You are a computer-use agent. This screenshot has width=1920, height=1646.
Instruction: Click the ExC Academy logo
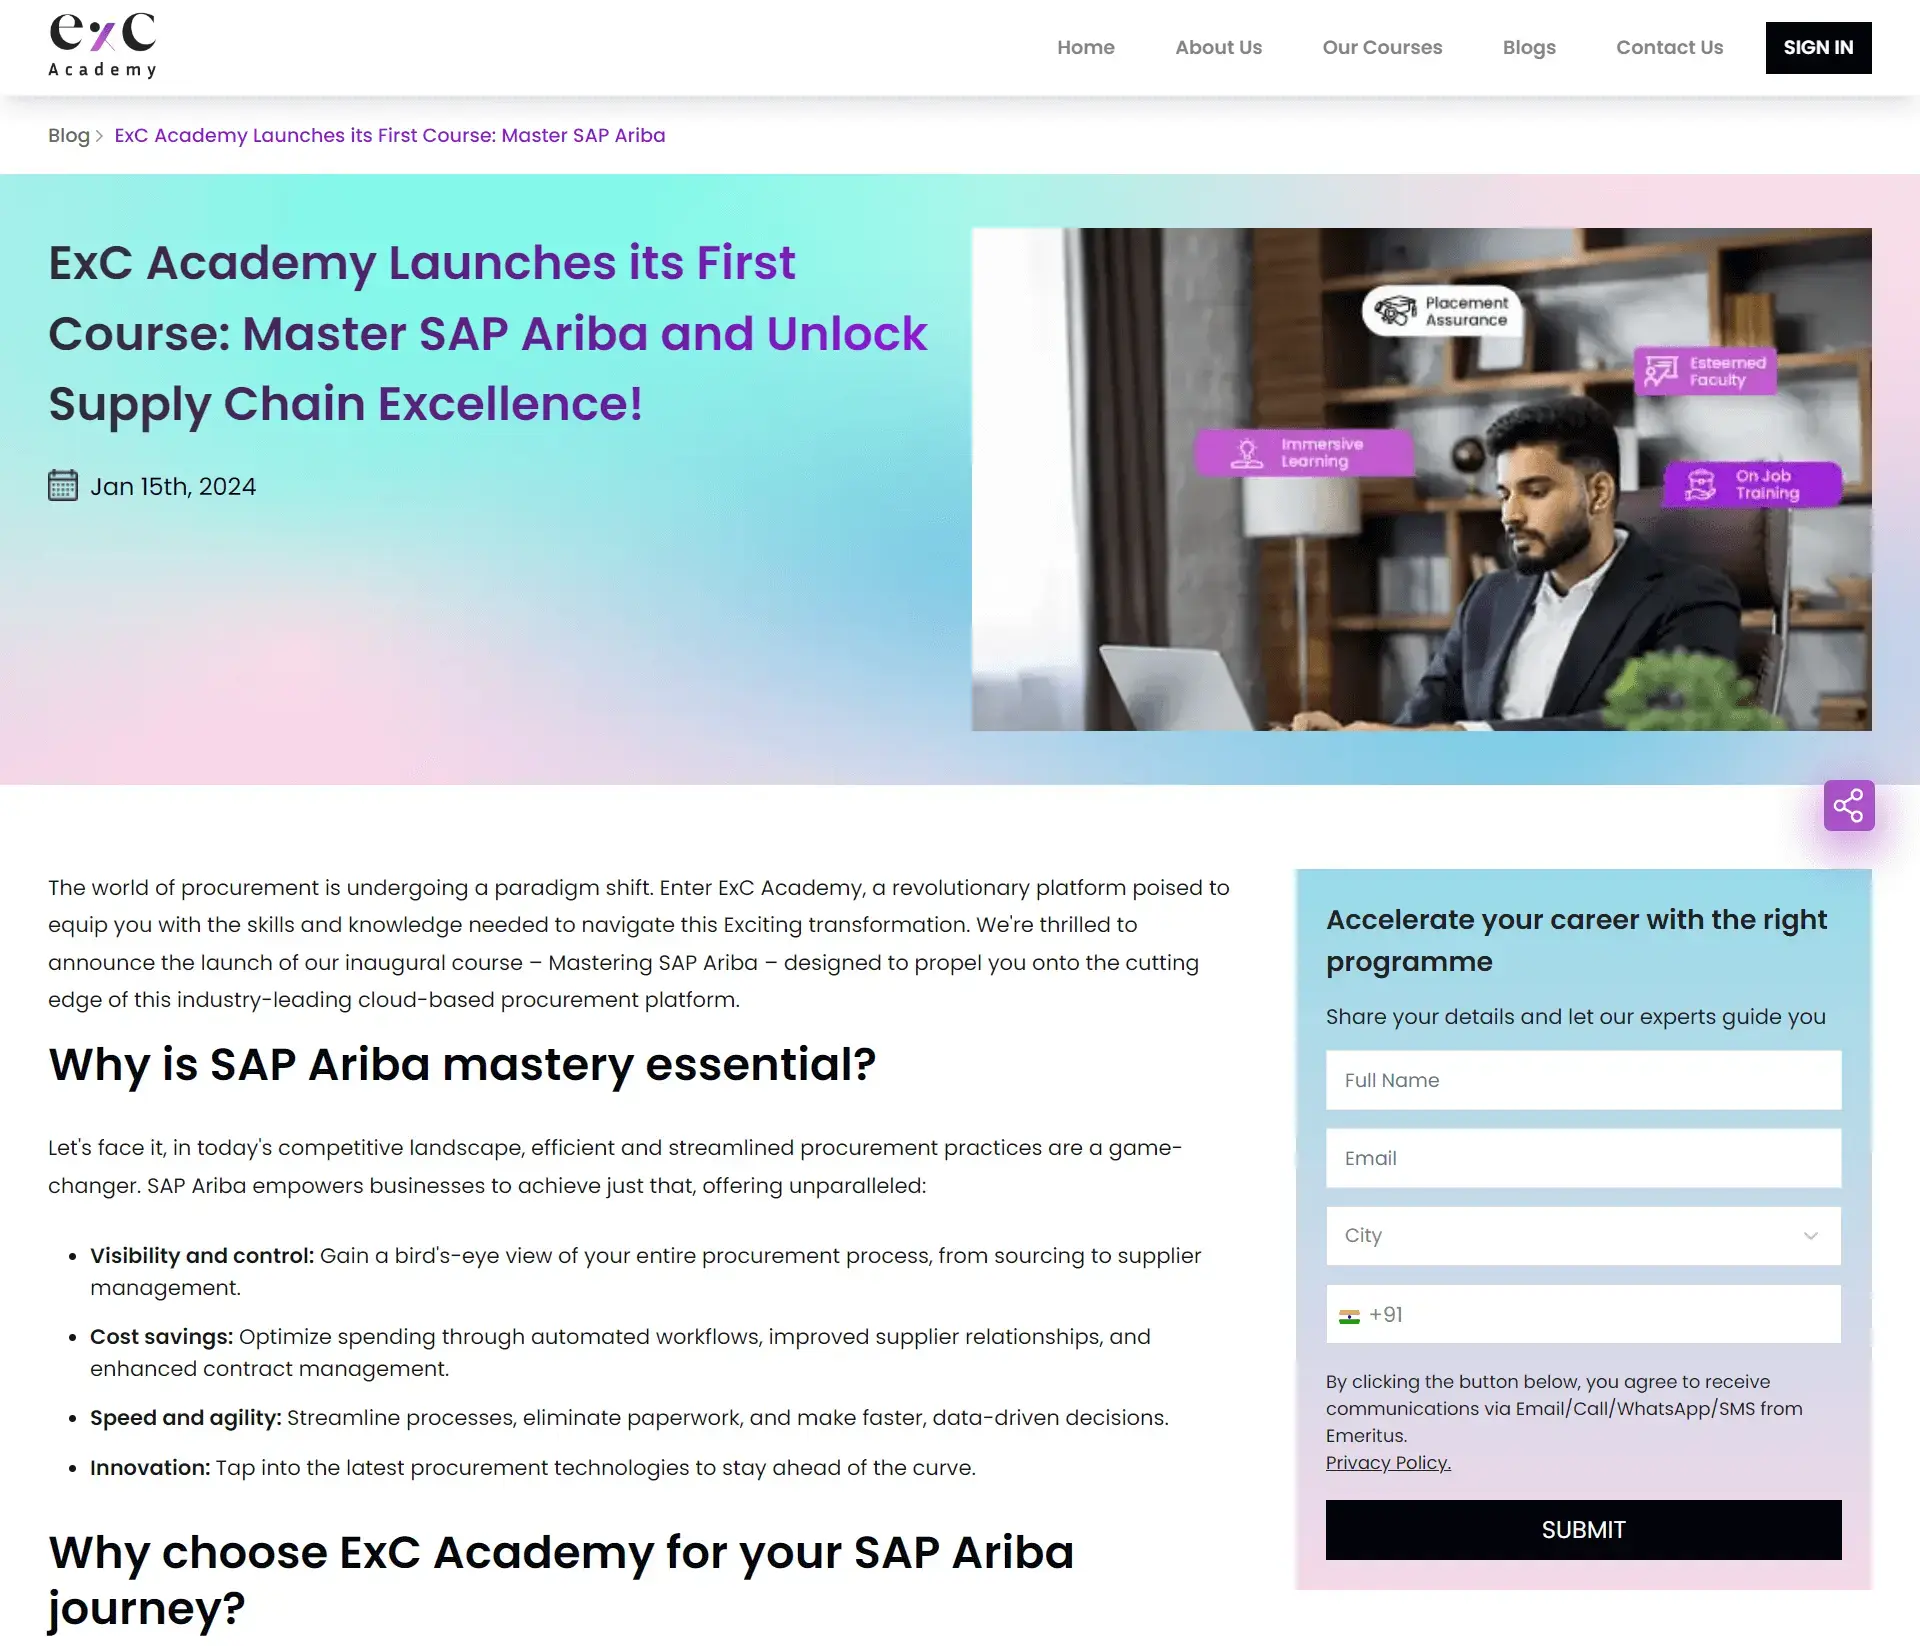[102, 45]
